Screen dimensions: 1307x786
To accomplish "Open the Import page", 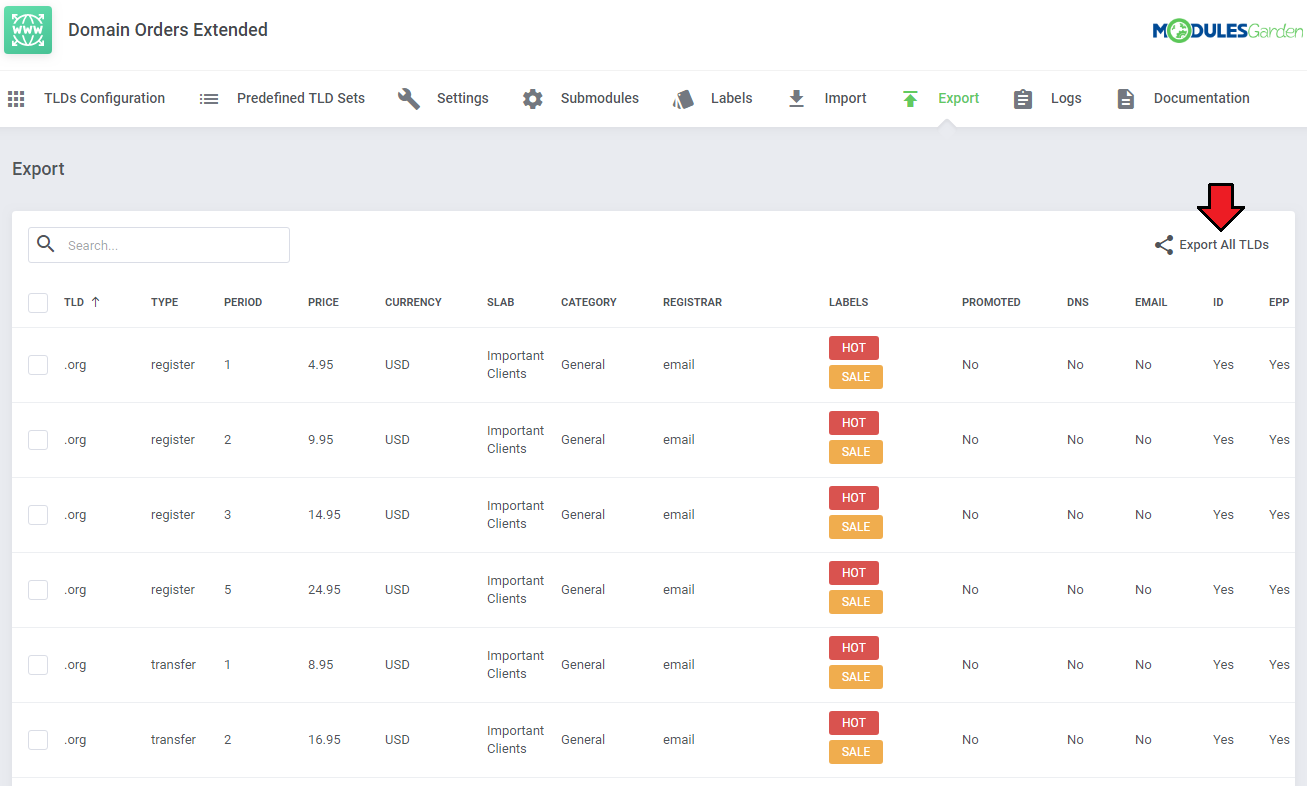I will pos(827,99).
